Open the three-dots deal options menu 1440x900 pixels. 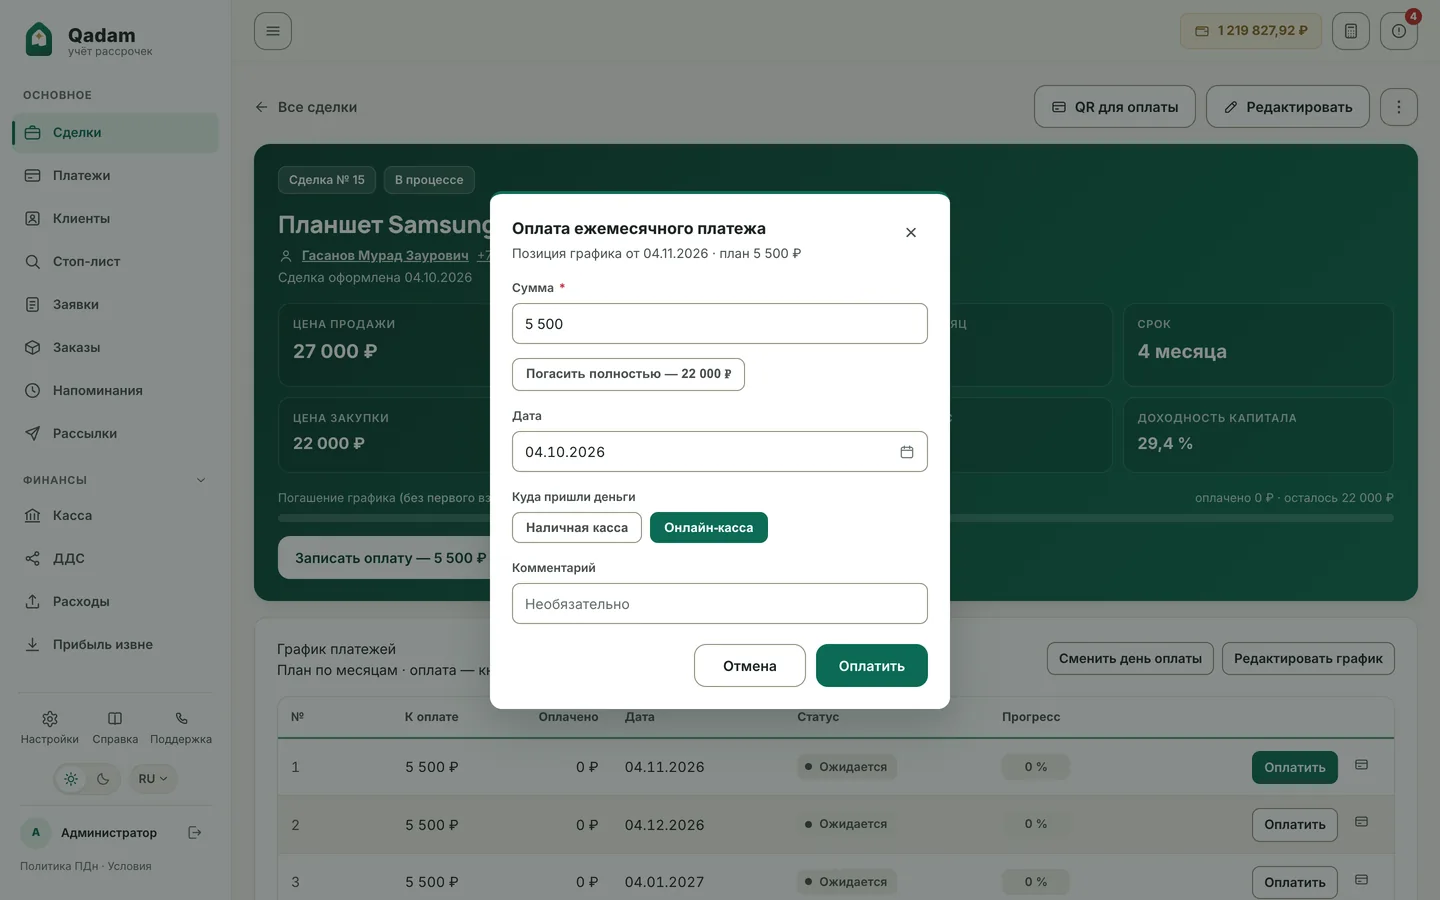(x=1399, y=107)
